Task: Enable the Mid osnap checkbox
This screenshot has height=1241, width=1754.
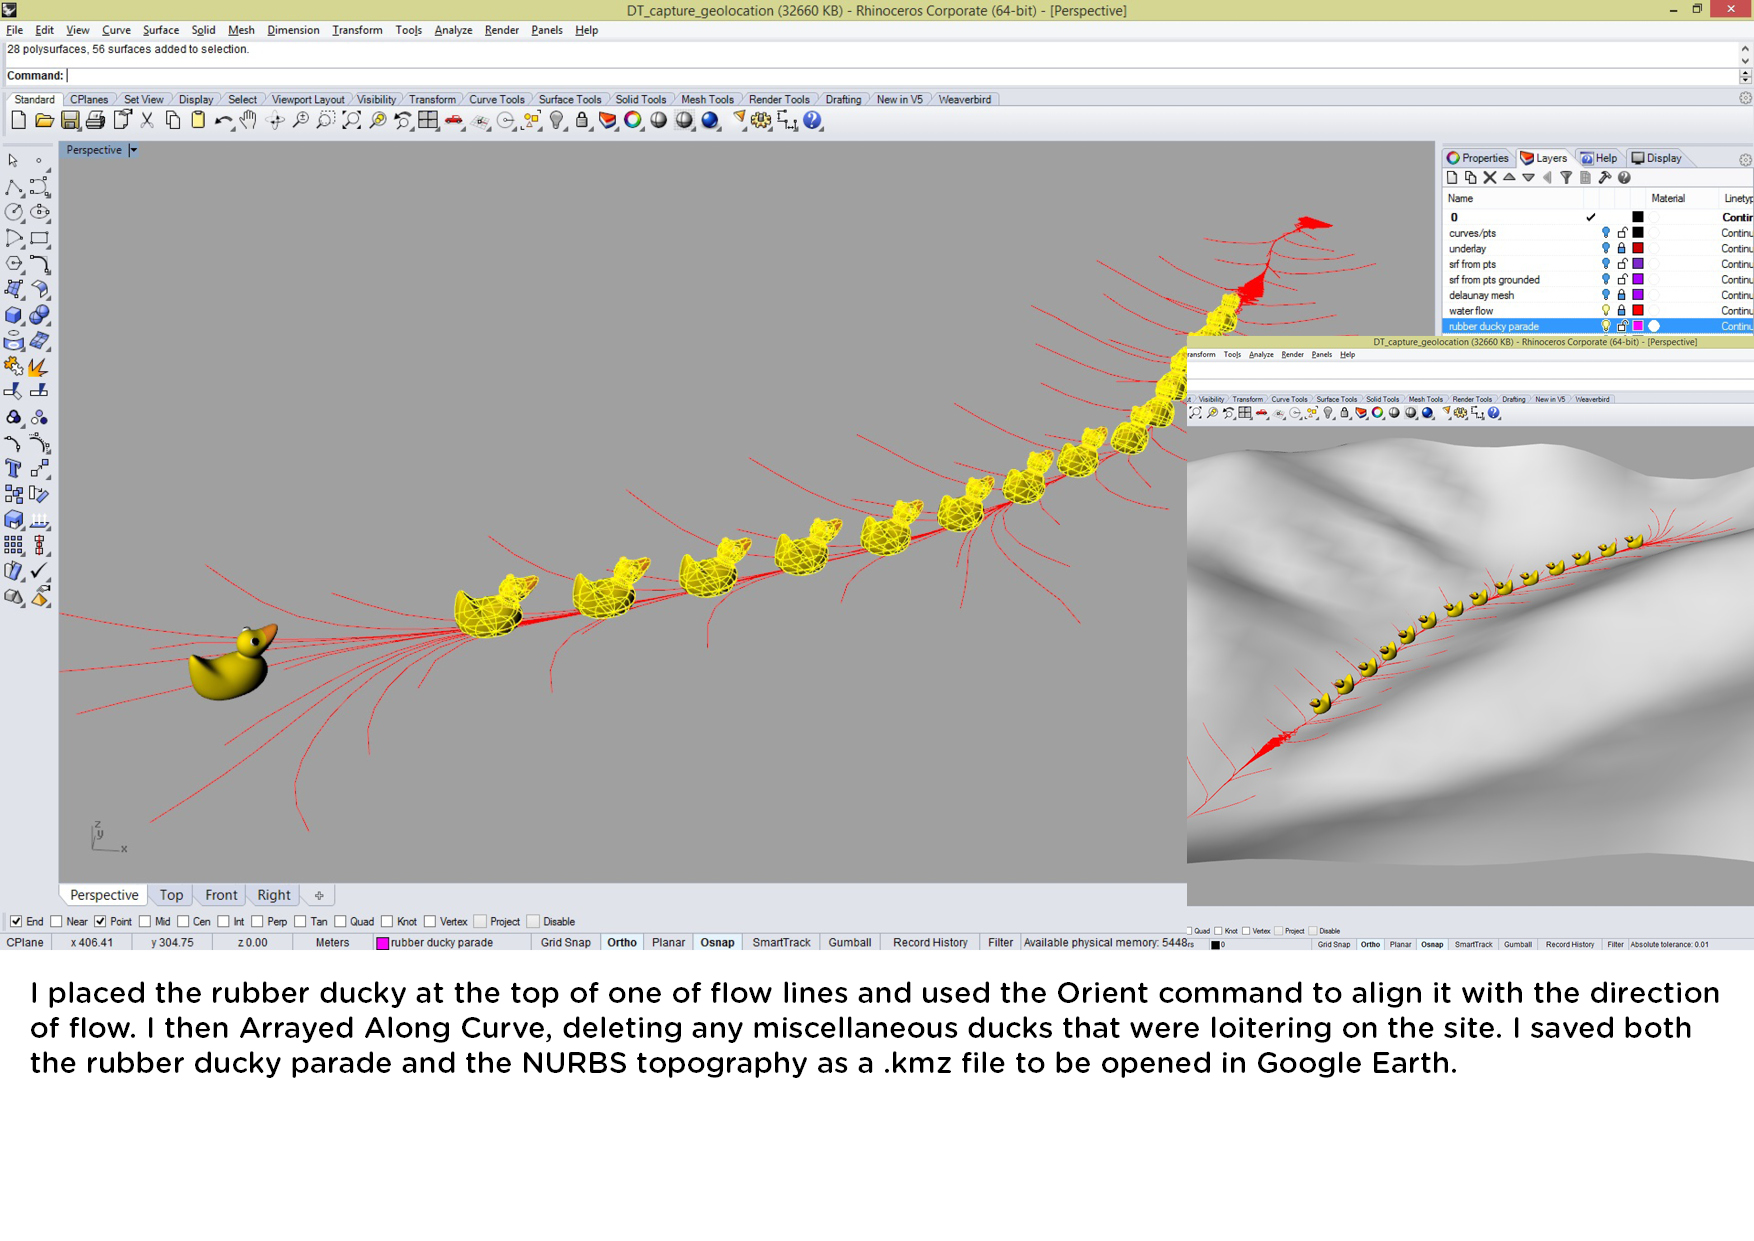Action: 146,922
